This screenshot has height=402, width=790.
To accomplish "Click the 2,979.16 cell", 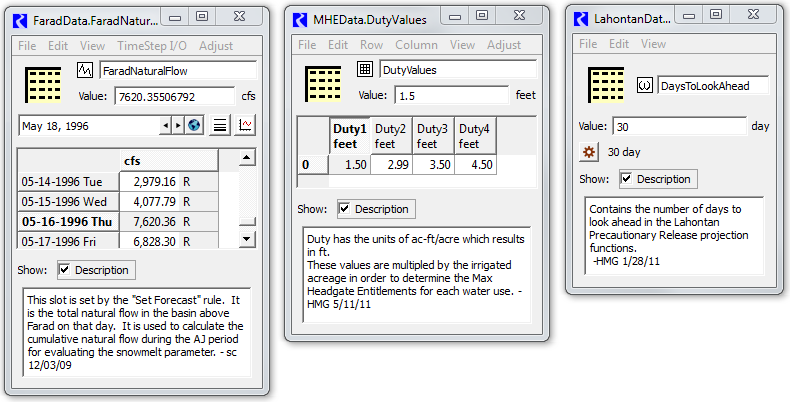I will (x=169, y=181).
